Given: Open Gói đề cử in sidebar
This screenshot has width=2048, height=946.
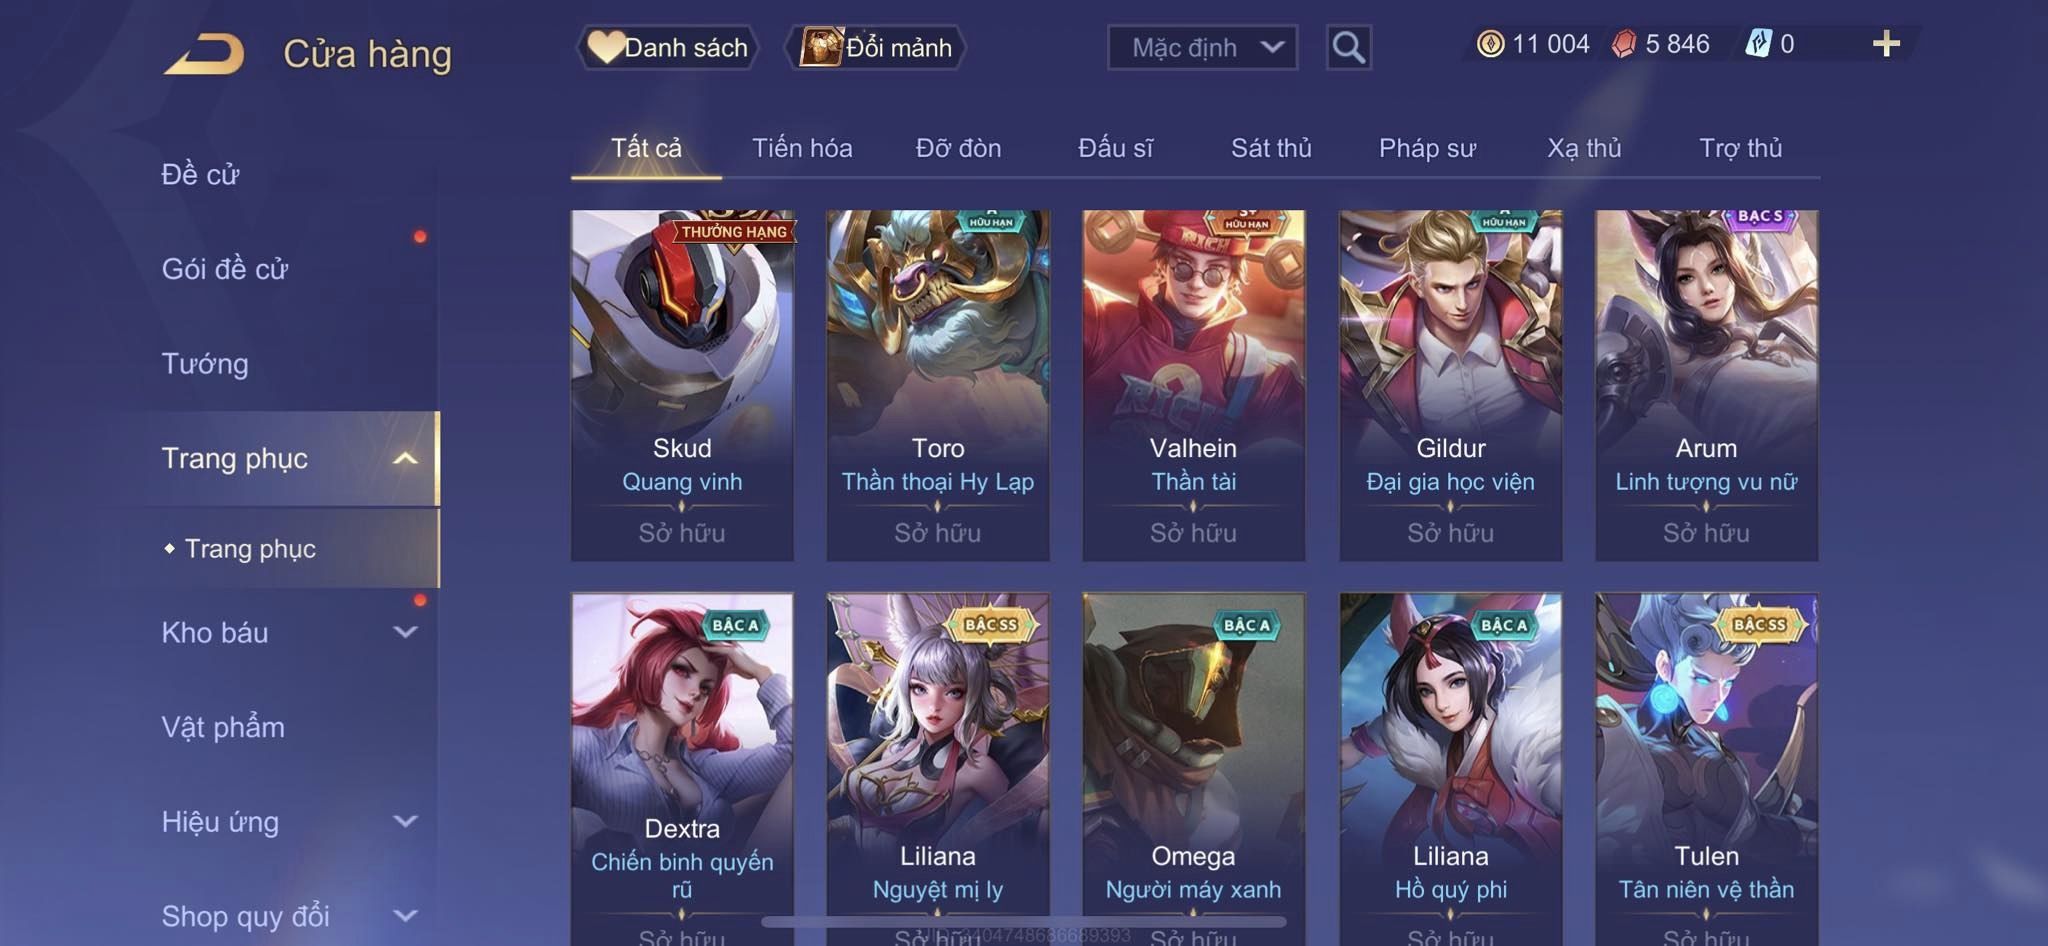Looking at the screenshot, I should click(225, 268).
